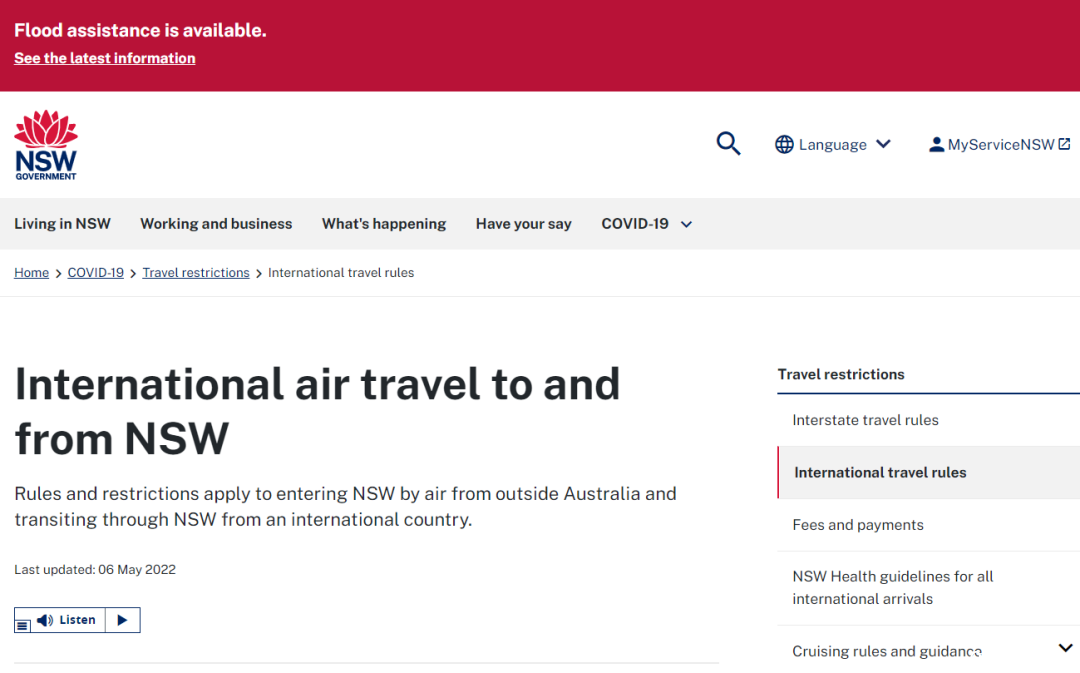The width and height of the screenshot is (1080, 673).
Task: Open the site search magnifier icon
Action: [728, 144]
